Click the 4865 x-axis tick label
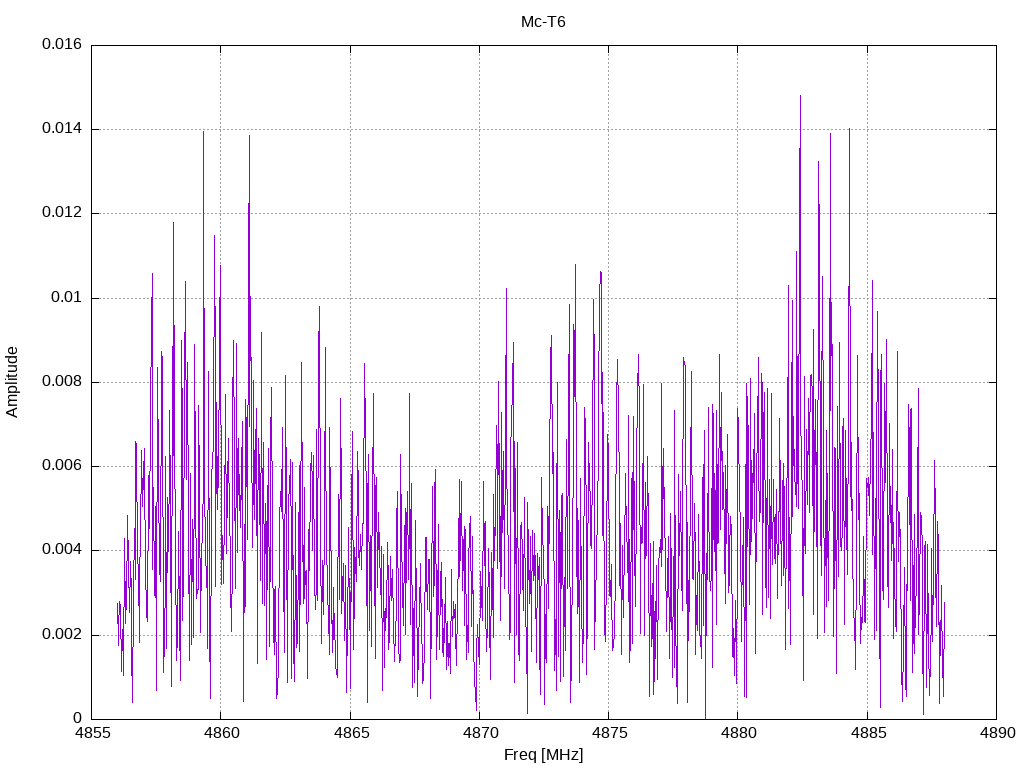Image resolution: width=1024 pixels, height=768 pixels. [350, 733]
